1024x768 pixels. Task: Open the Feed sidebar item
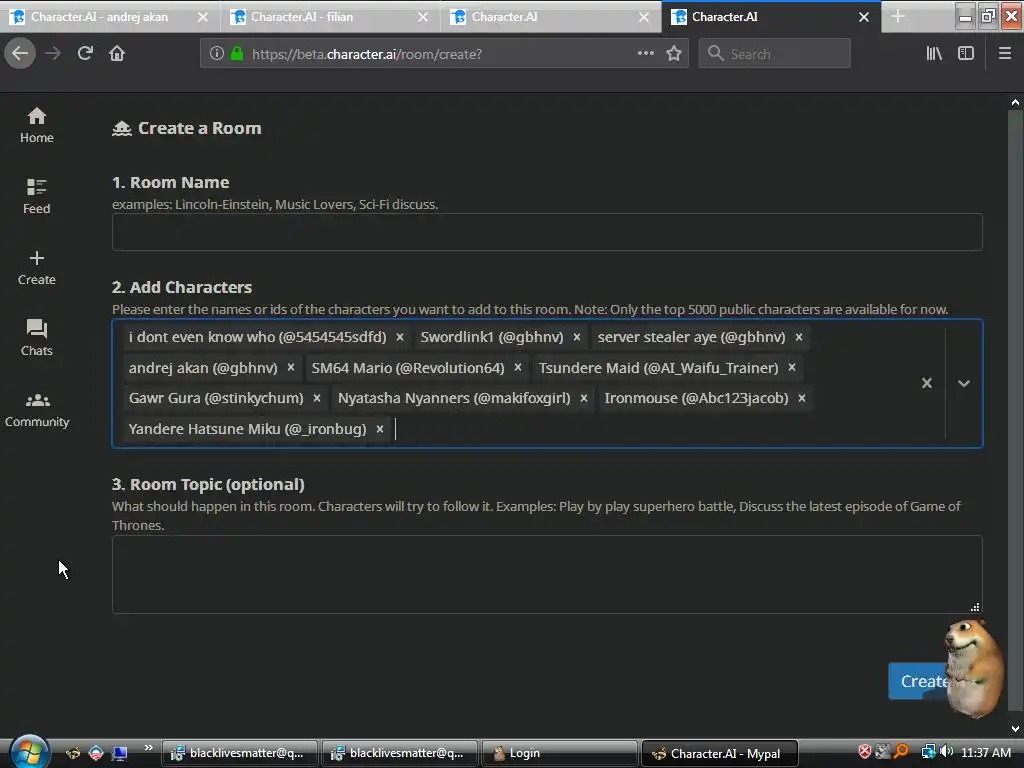coord(37,196)
